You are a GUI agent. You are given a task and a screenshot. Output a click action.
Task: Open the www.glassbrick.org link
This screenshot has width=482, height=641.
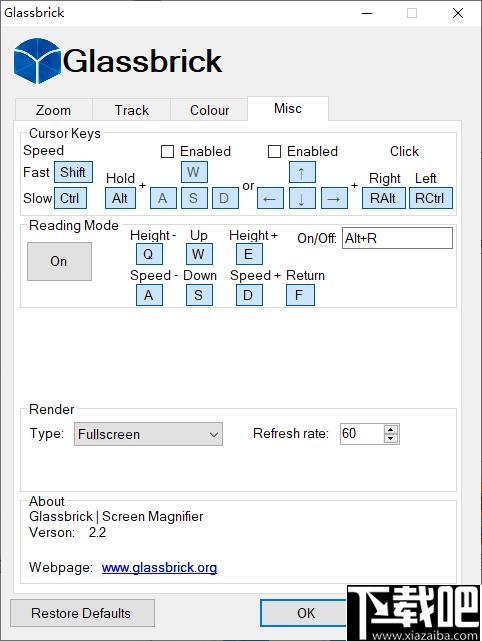click(x=159, y=568)
